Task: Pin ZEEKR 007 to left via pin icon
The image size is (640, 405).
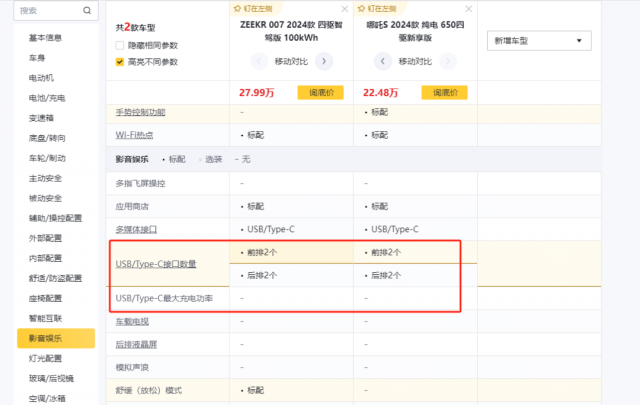Action: (x=237, y=9)
